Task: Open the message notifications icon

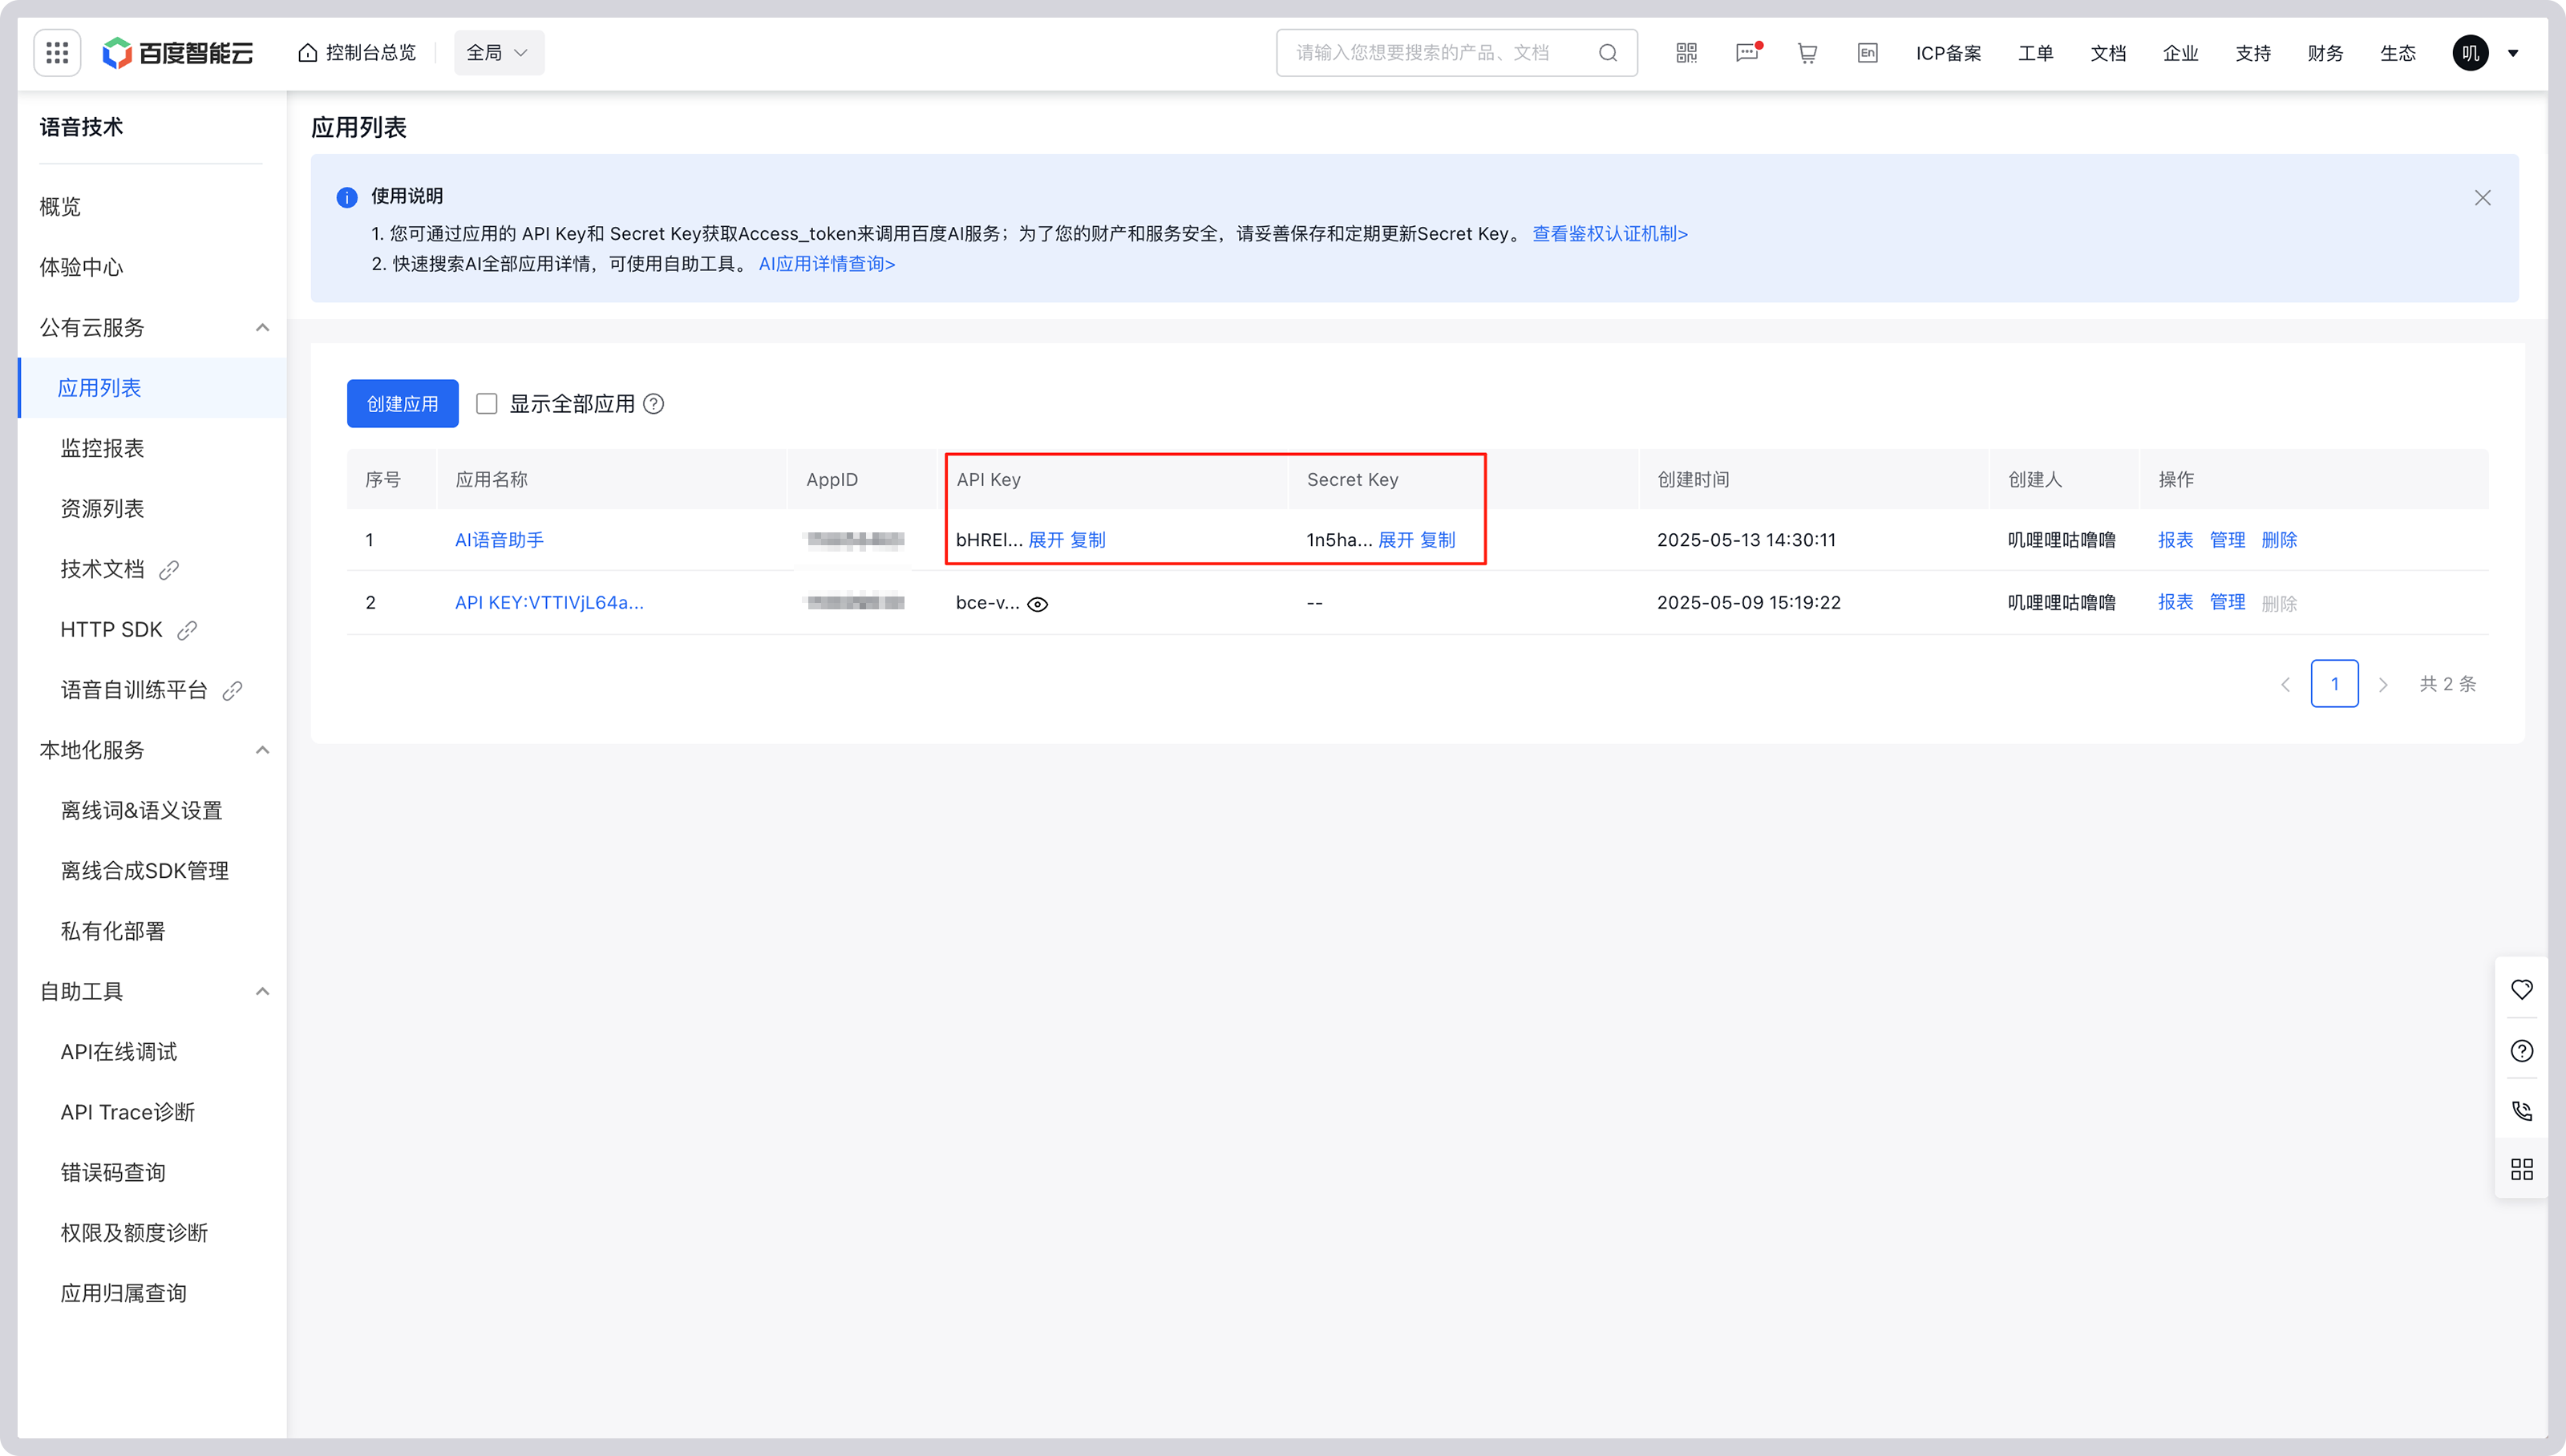Action: coord(1747,53)
